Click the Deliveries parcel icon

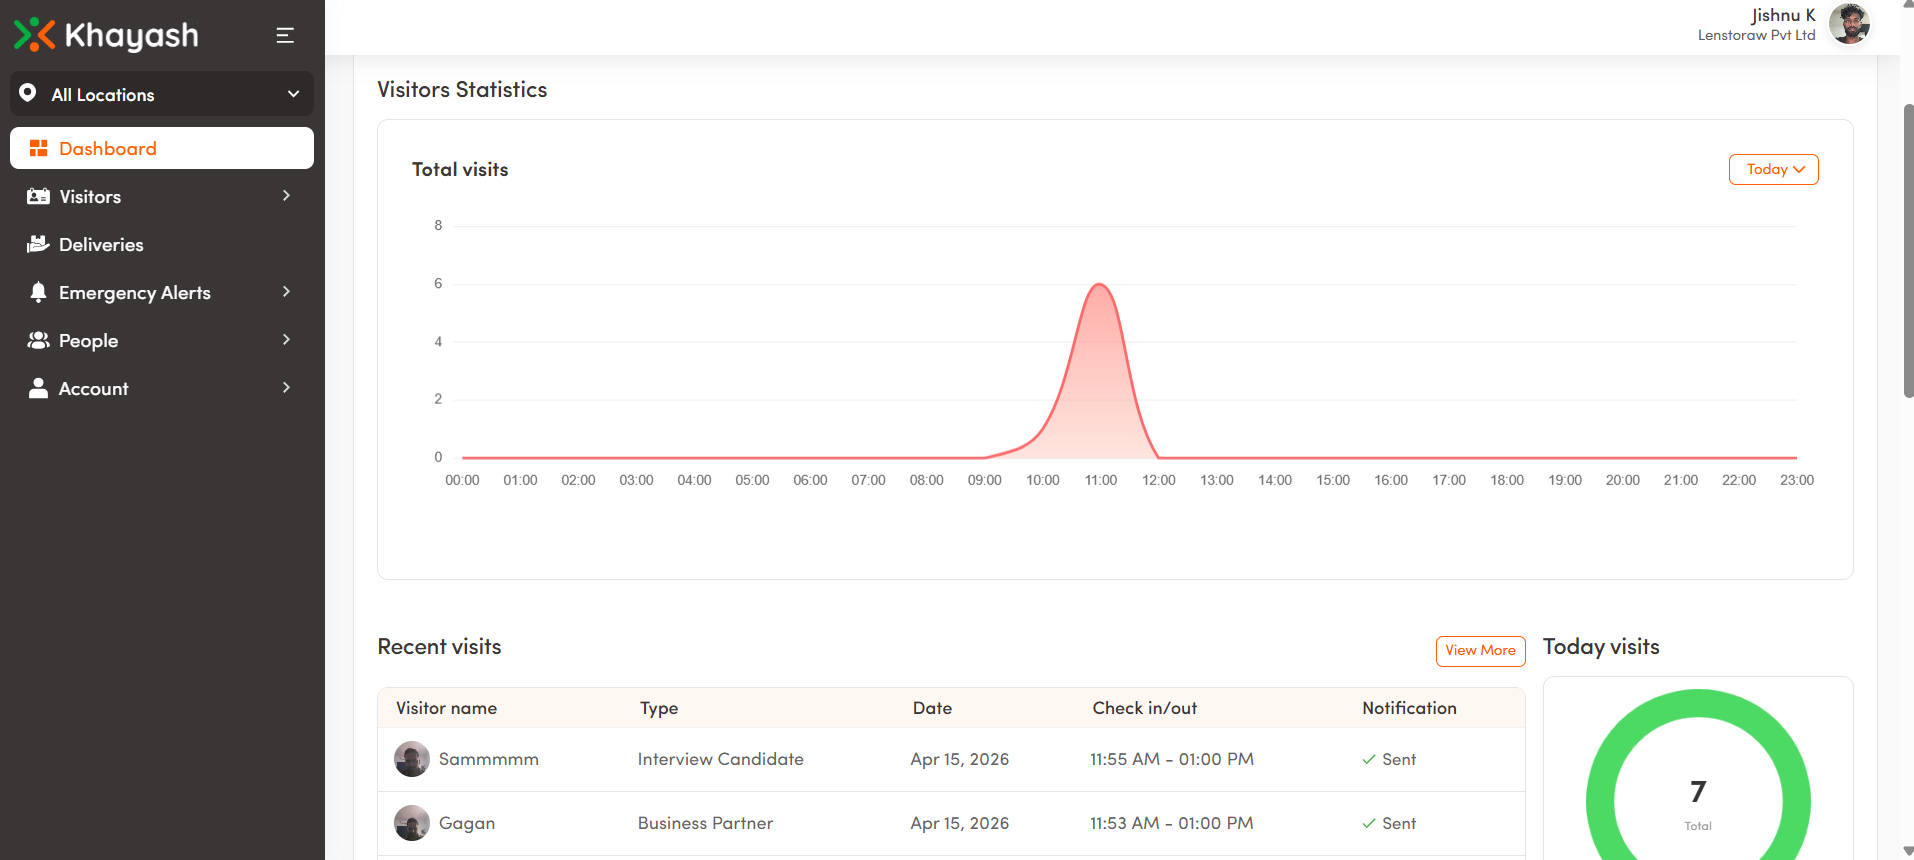[x=38, y=244]
